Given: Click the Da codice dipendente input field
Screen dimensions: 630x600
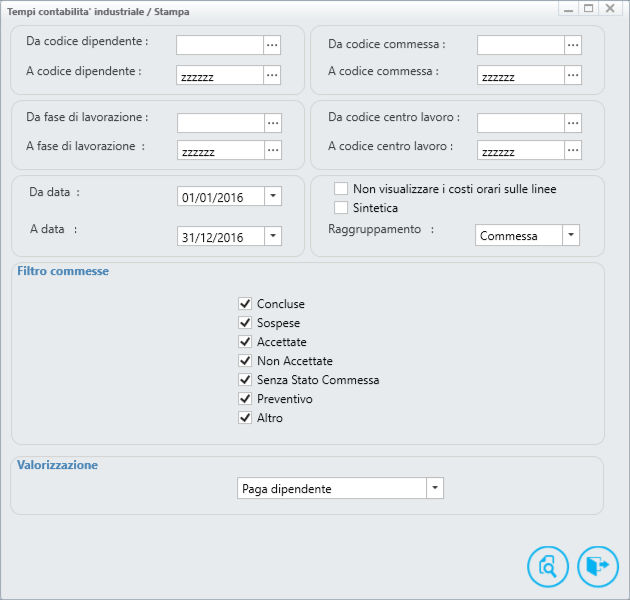Looking at the screenshot, I should click(220, 45).
